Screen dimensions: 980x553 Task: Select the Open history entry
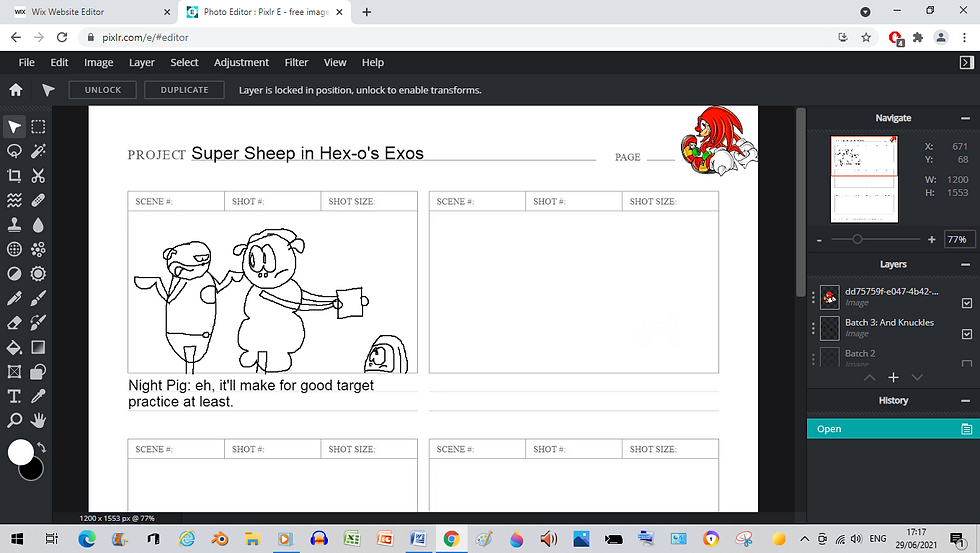(893, 429)
